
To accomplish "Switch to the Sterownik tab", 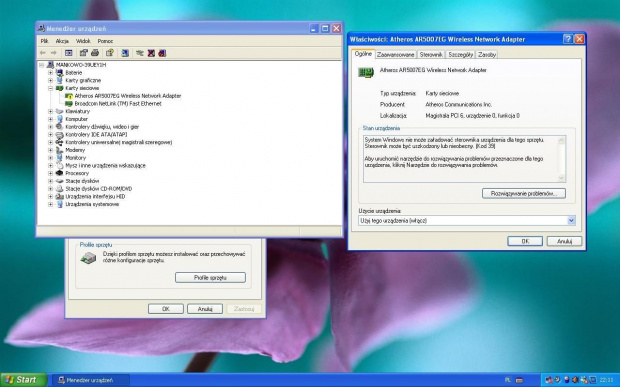I will click(431, 55).
